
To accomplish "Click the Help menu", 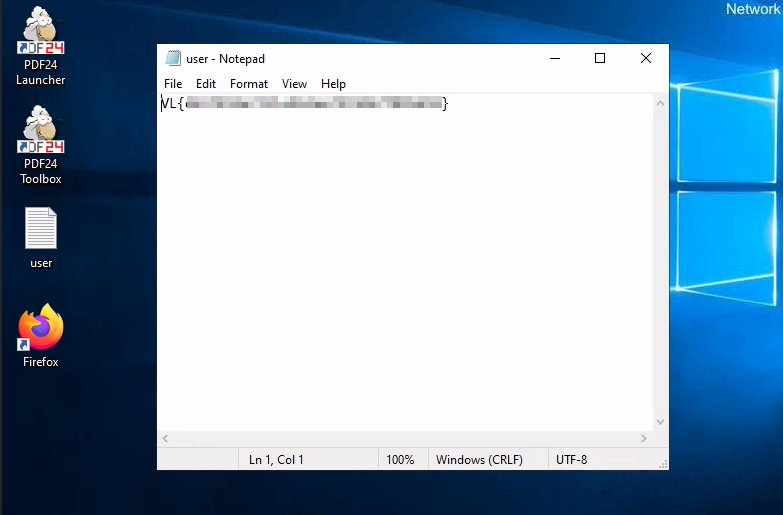I will (x=333, y=84).
